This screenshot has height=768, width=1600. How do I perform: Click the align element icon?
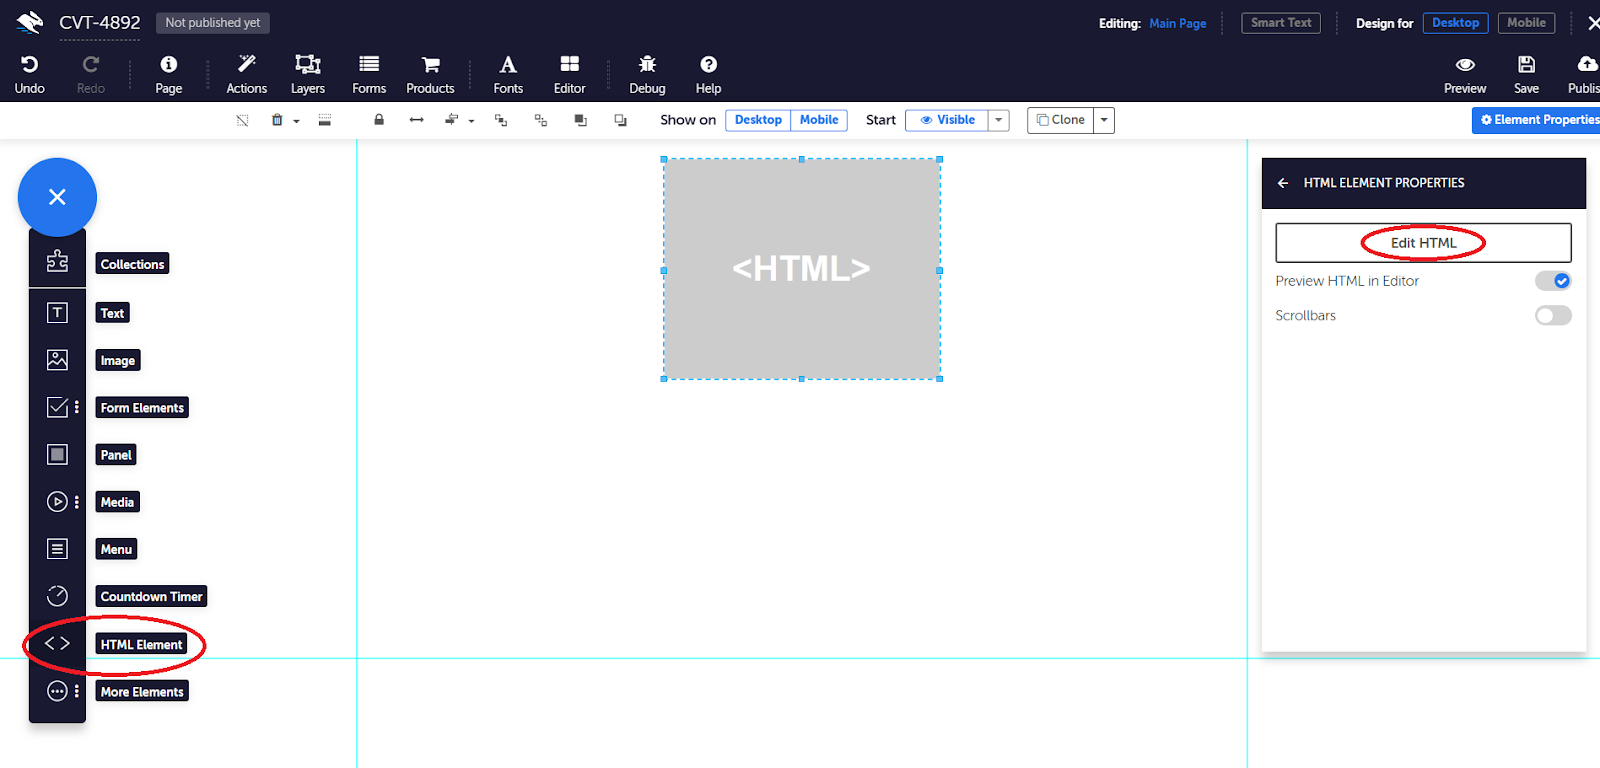[451, 120]
